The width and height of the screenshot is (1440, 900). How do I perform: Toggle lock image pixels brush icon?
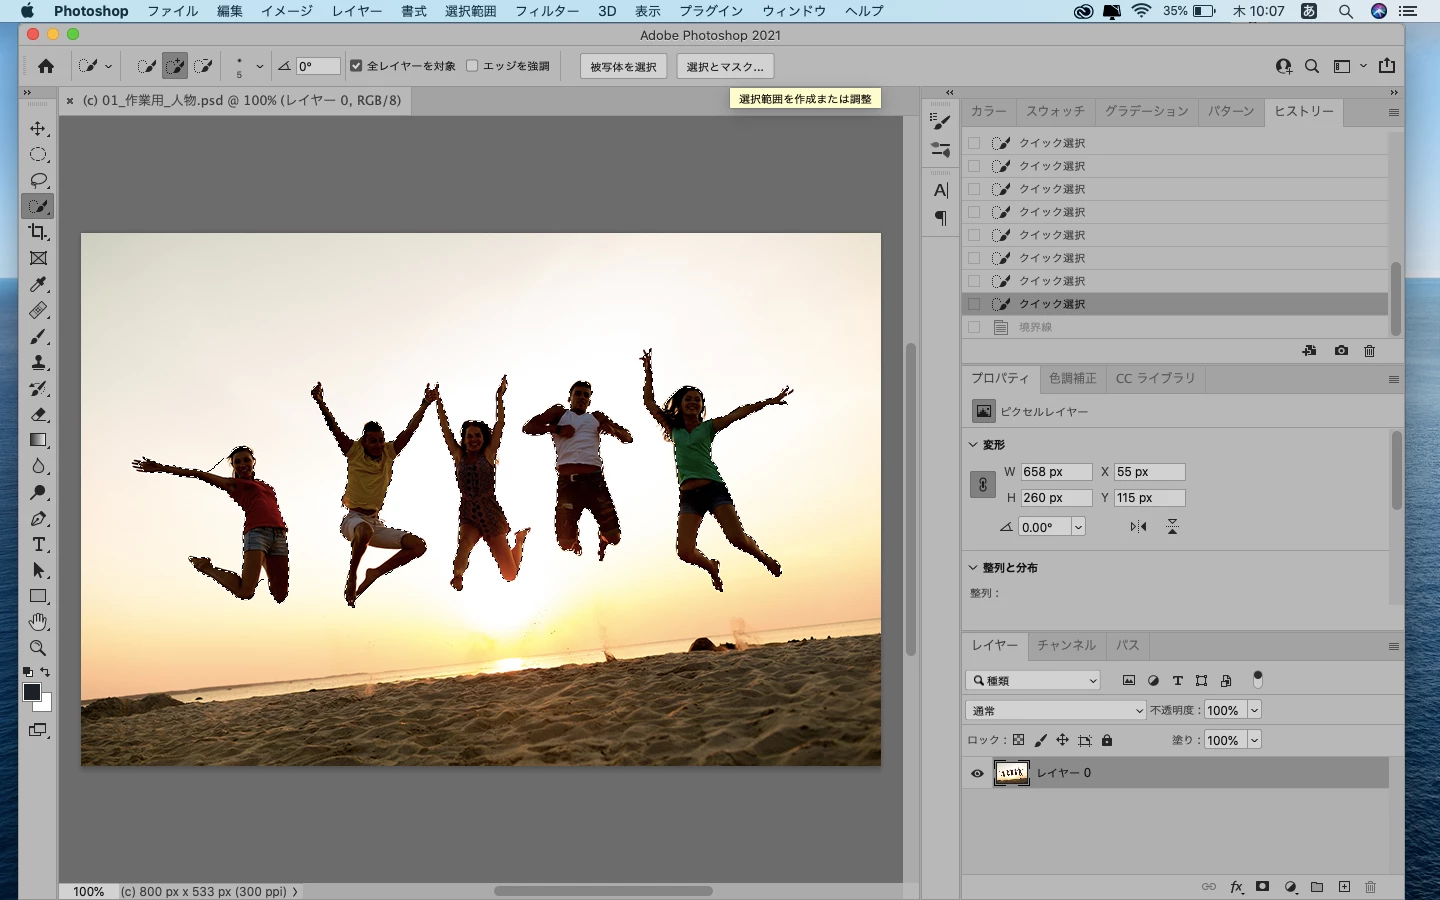click(x=1040, y=740)
